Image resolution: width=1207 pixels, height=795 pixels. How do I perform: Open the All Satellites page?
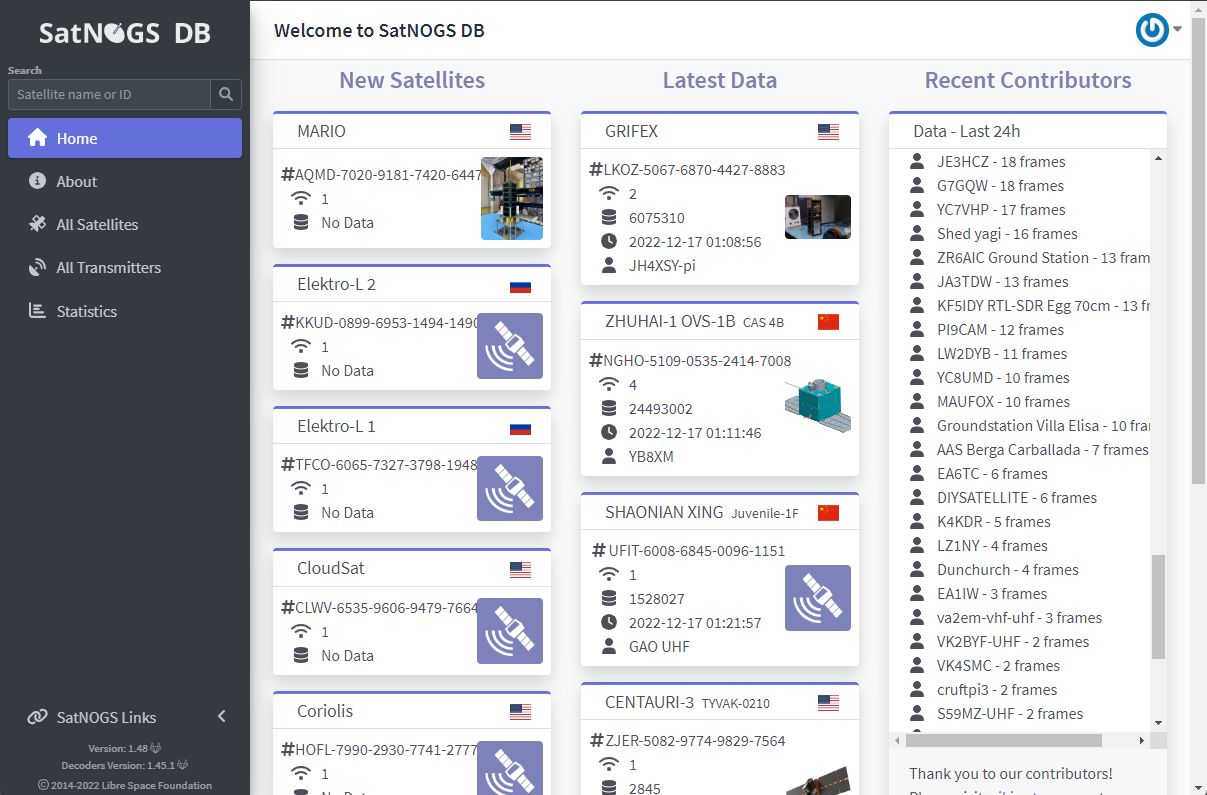97,224
